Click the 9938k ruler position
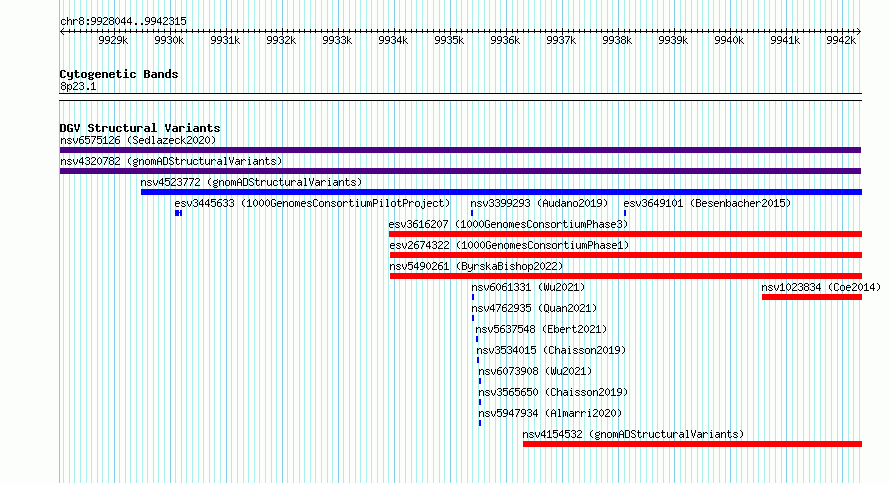890x483 pixels. 617,40
